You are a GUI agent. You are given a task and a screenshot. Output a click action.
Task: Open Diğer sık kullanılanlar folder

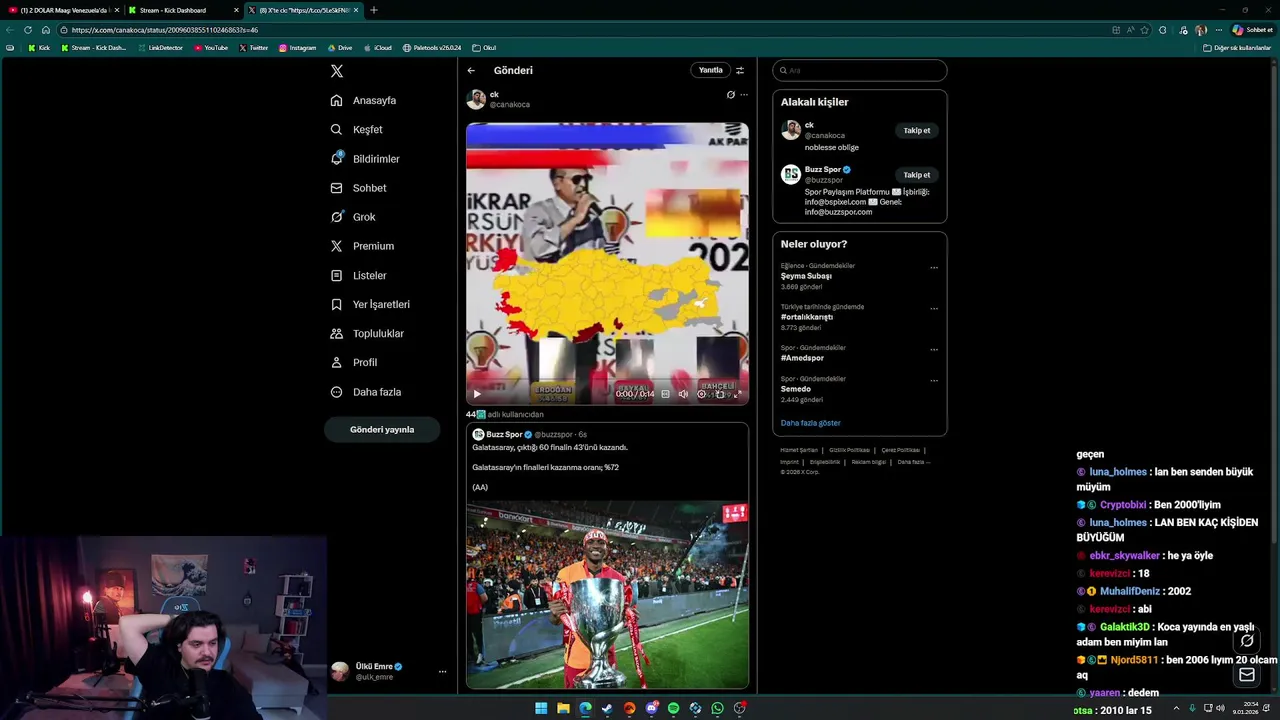(x=1237, y=48)
